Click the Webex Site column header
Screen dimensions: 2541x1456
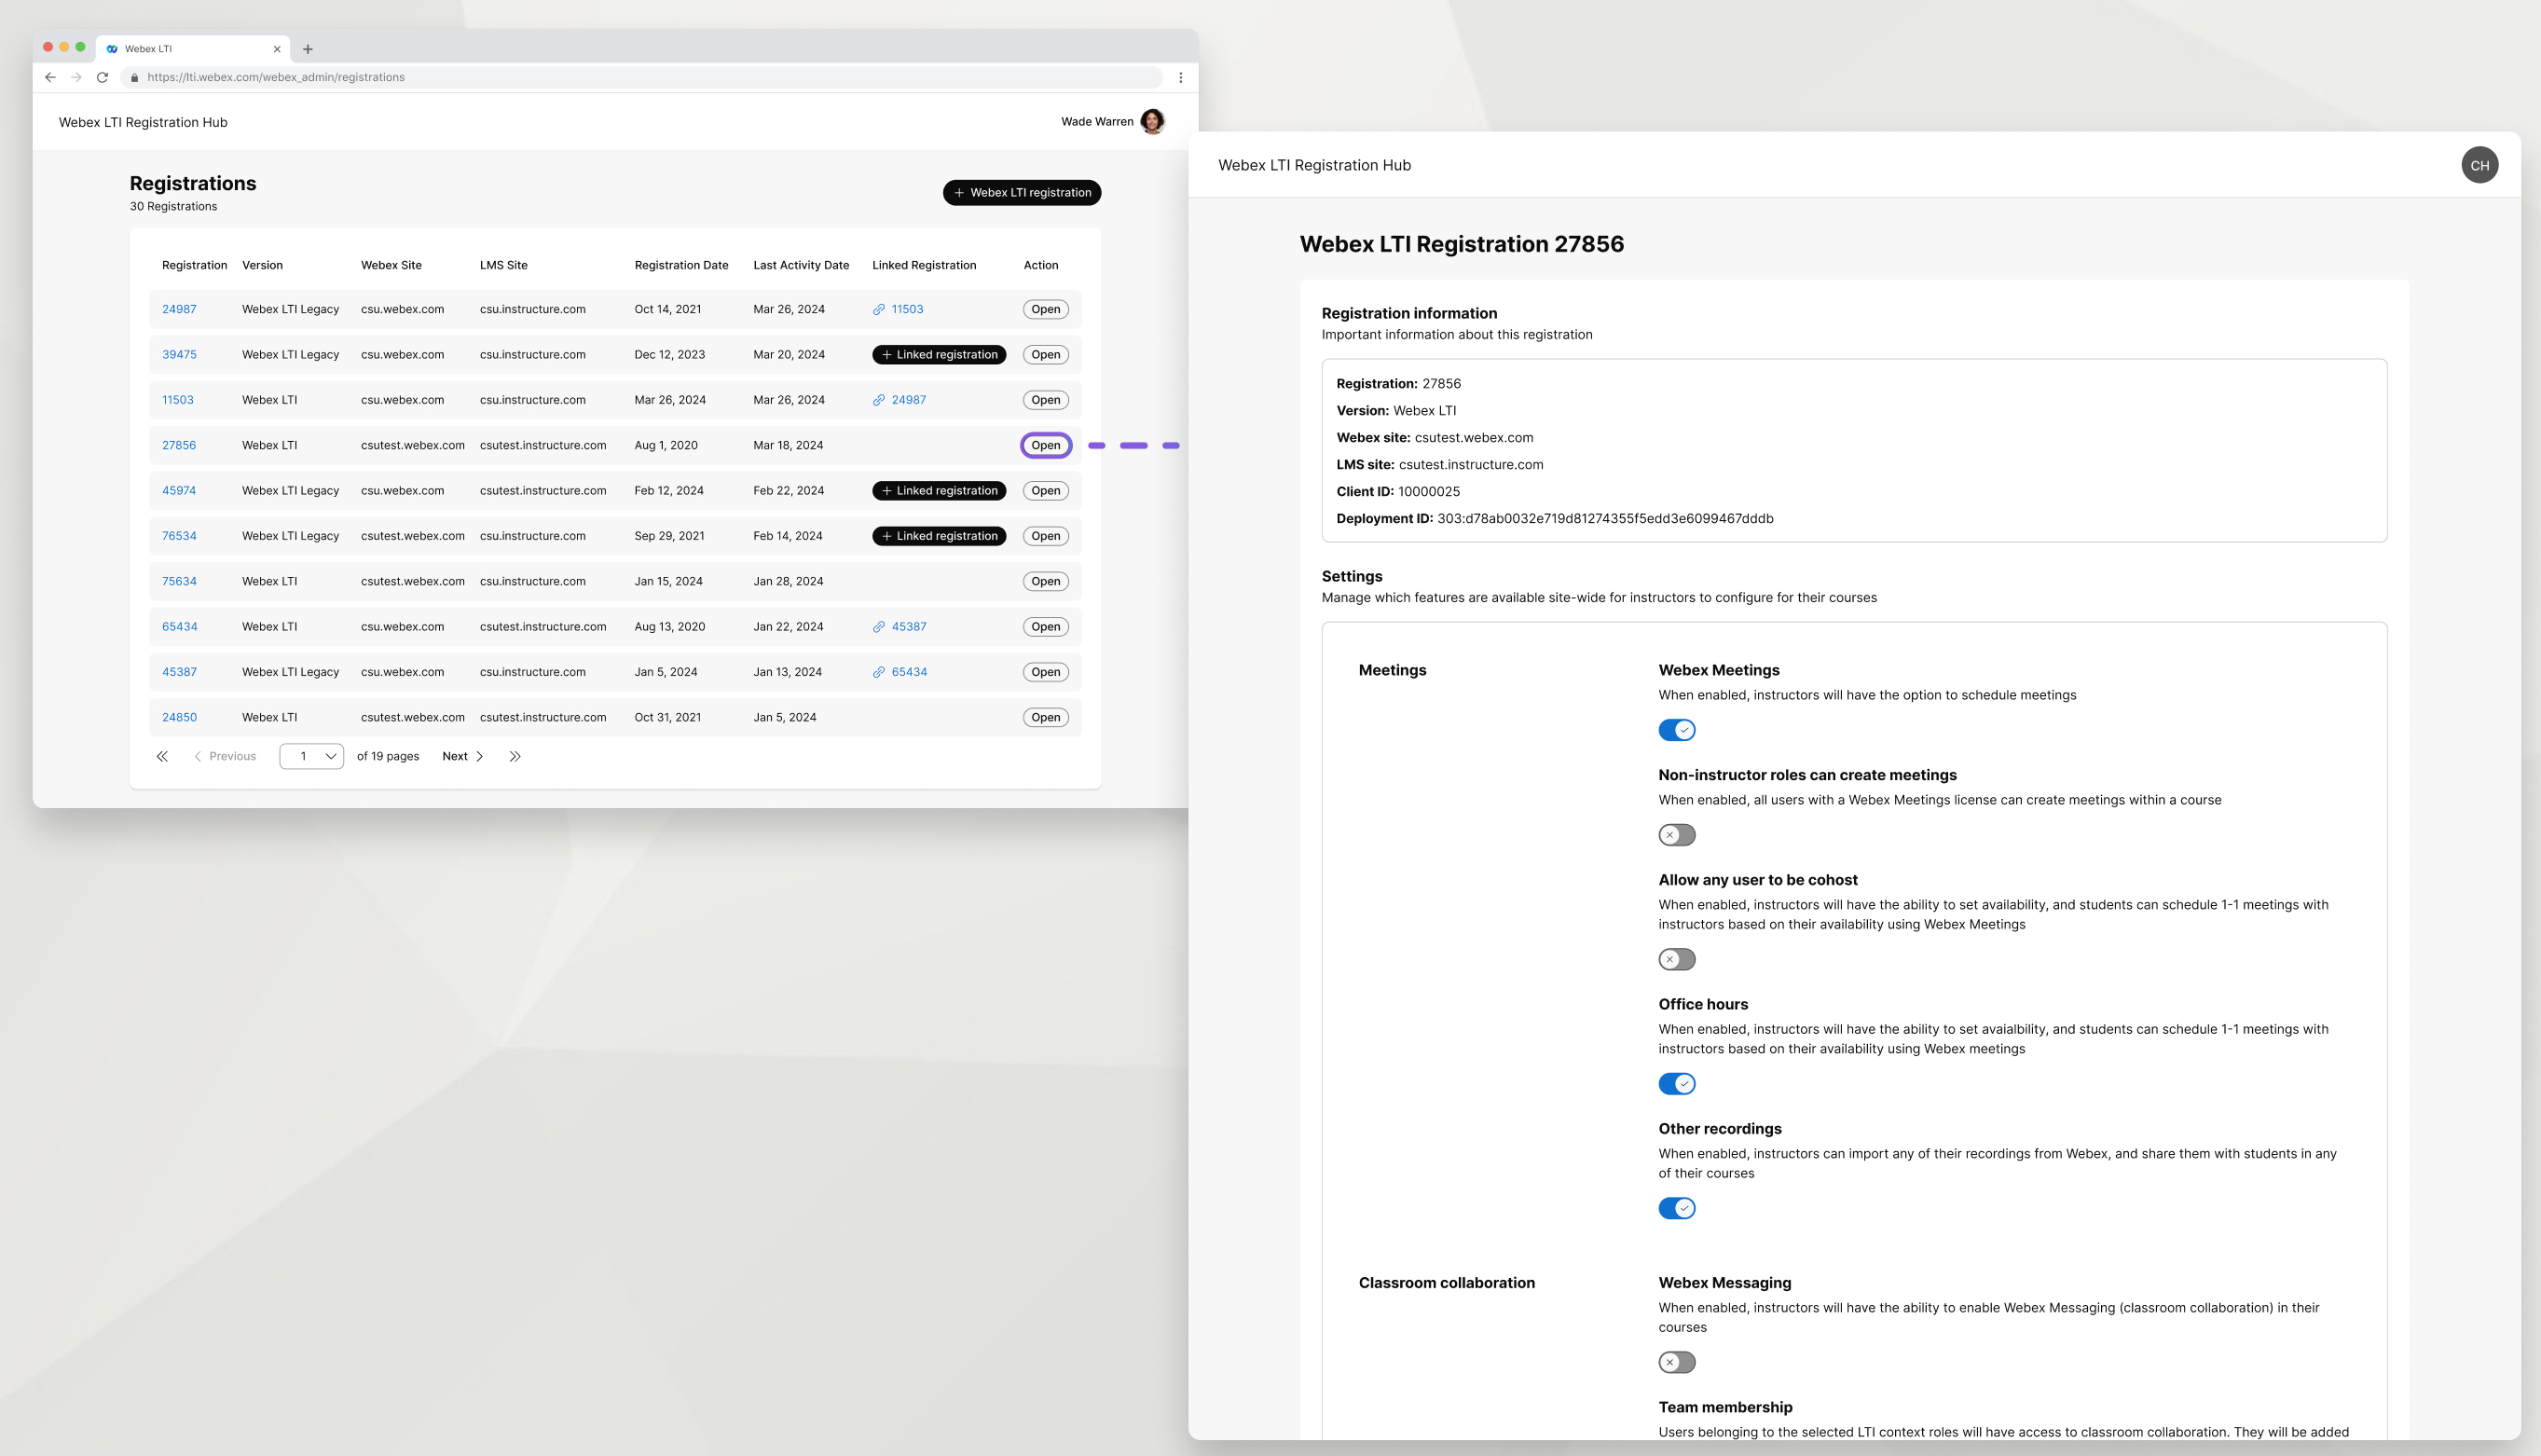point(391,265)
